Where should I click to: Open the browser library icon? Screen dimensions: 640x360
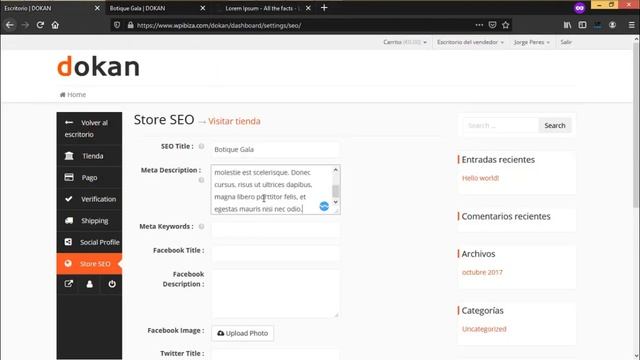[x=567, y=25]
